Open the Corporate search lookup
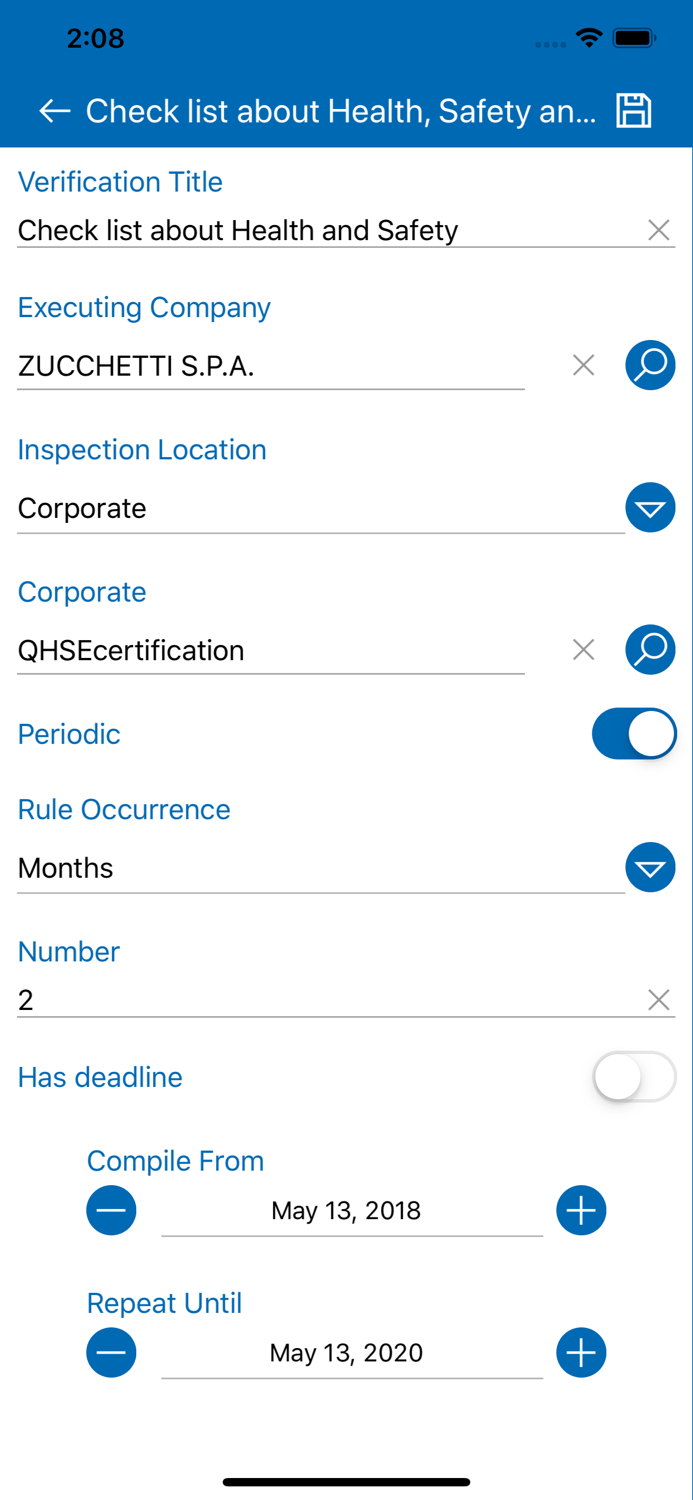This screenshot has height=1500, width=693. [650, 649]
